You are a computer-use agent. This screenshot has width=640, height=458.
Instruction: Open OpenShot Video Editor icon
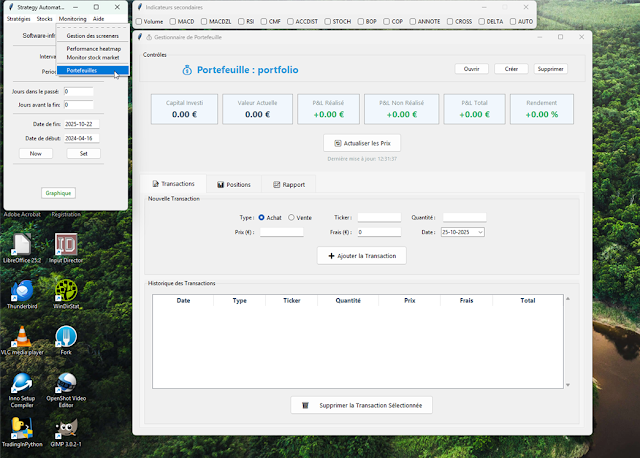tap(67, 384)
